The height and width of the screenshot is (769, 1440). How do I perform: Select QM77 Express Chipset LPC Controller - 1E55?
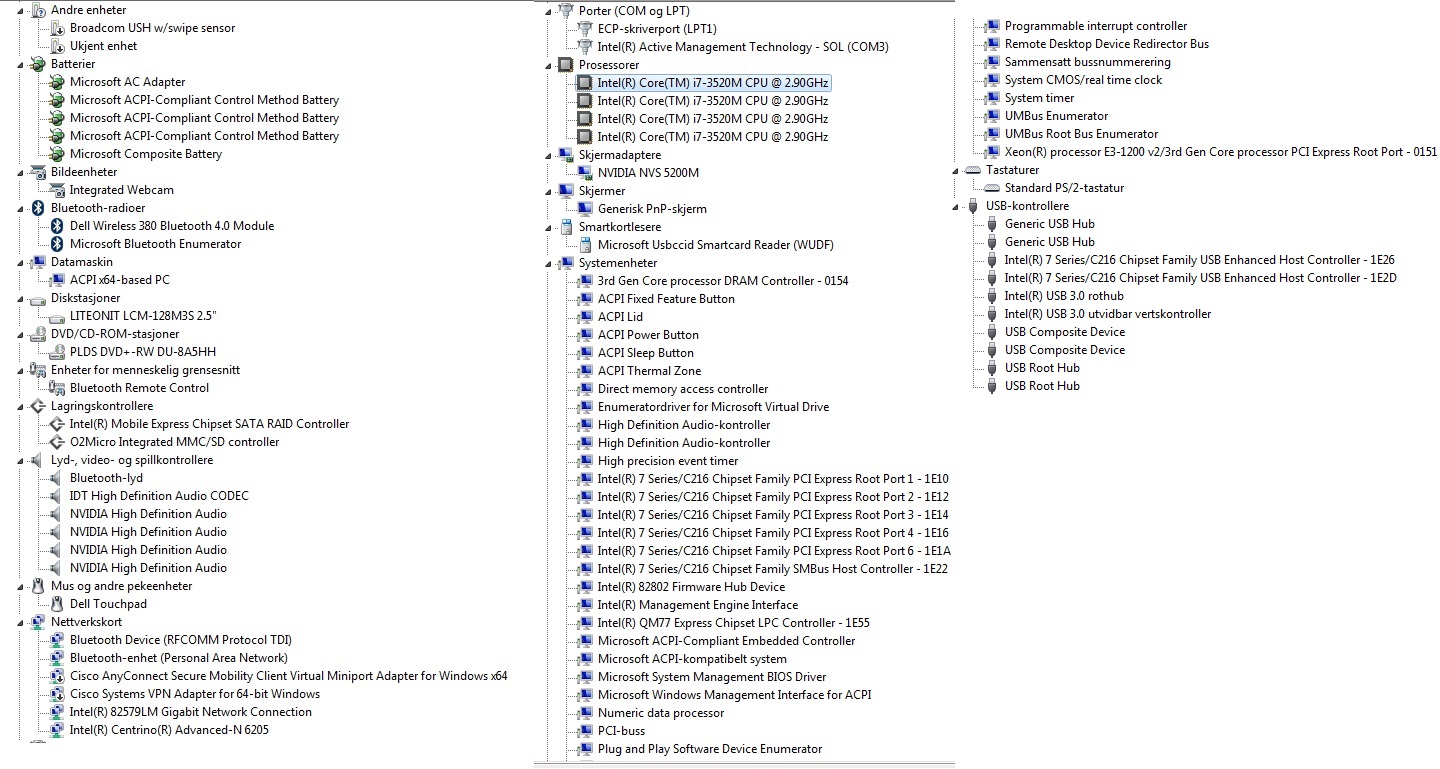click(733, 623)
